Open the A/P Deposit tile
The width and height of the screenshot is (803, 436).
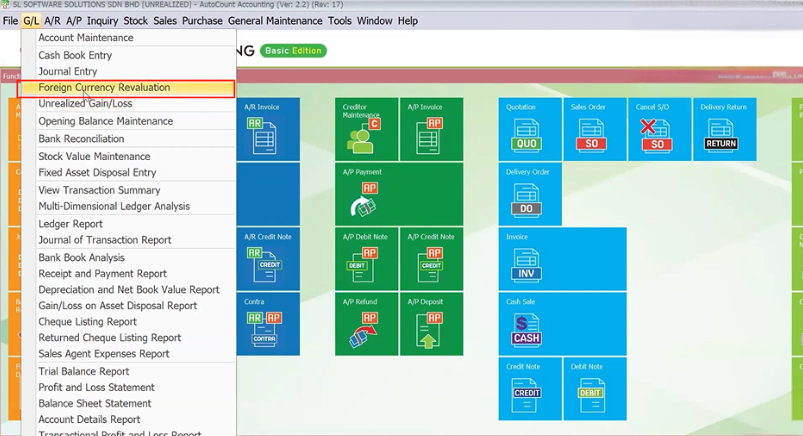point(431,324)
